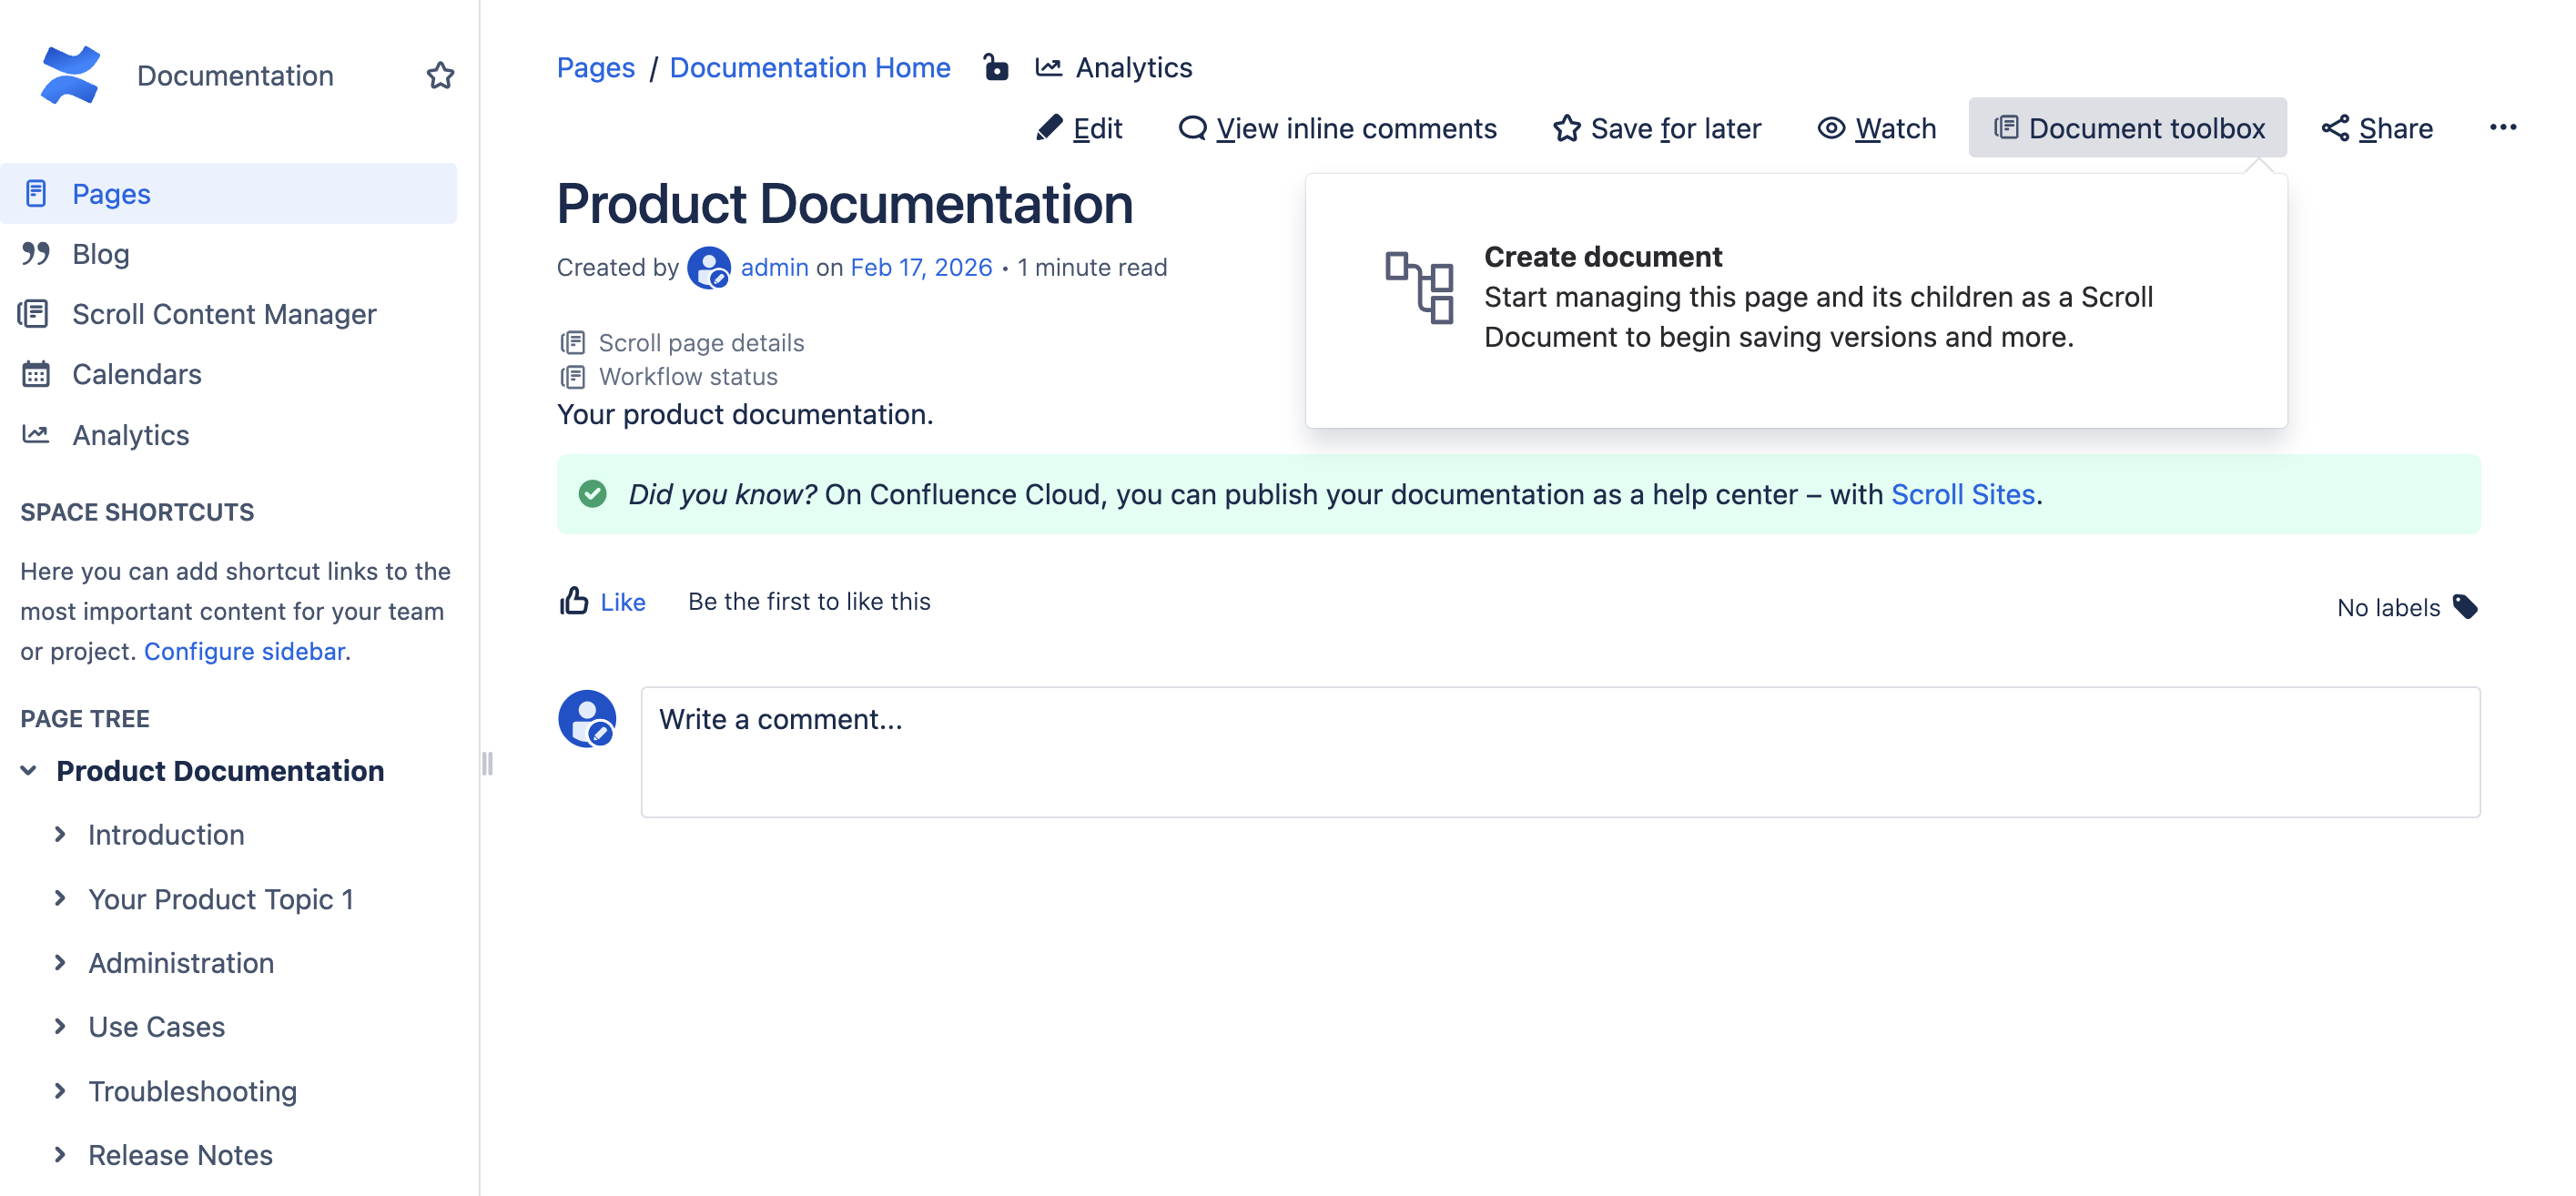Open Calendars in the sidebar

point(136,374)
